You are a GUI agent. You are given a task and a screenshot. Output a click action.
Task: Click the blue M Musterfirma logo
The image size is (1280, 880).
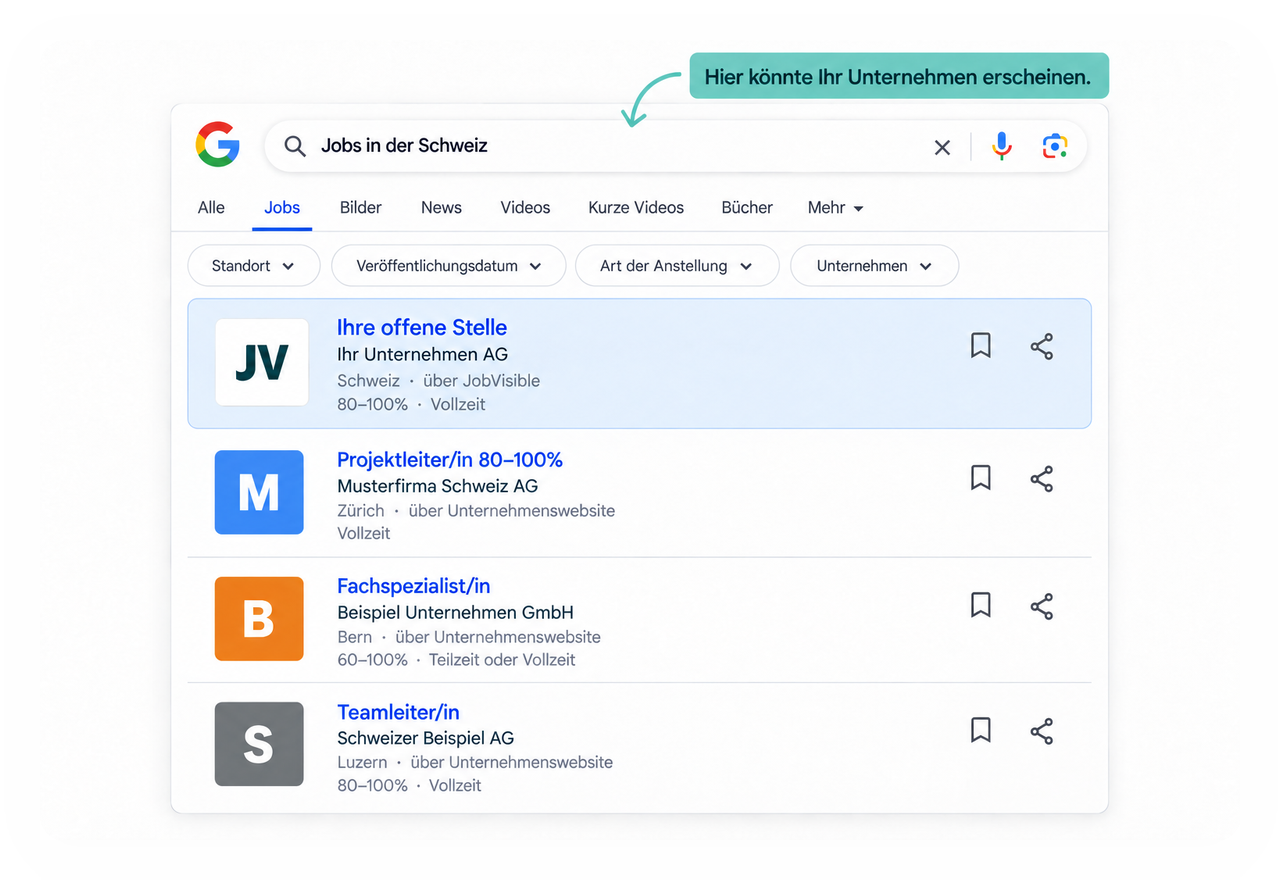259,492
